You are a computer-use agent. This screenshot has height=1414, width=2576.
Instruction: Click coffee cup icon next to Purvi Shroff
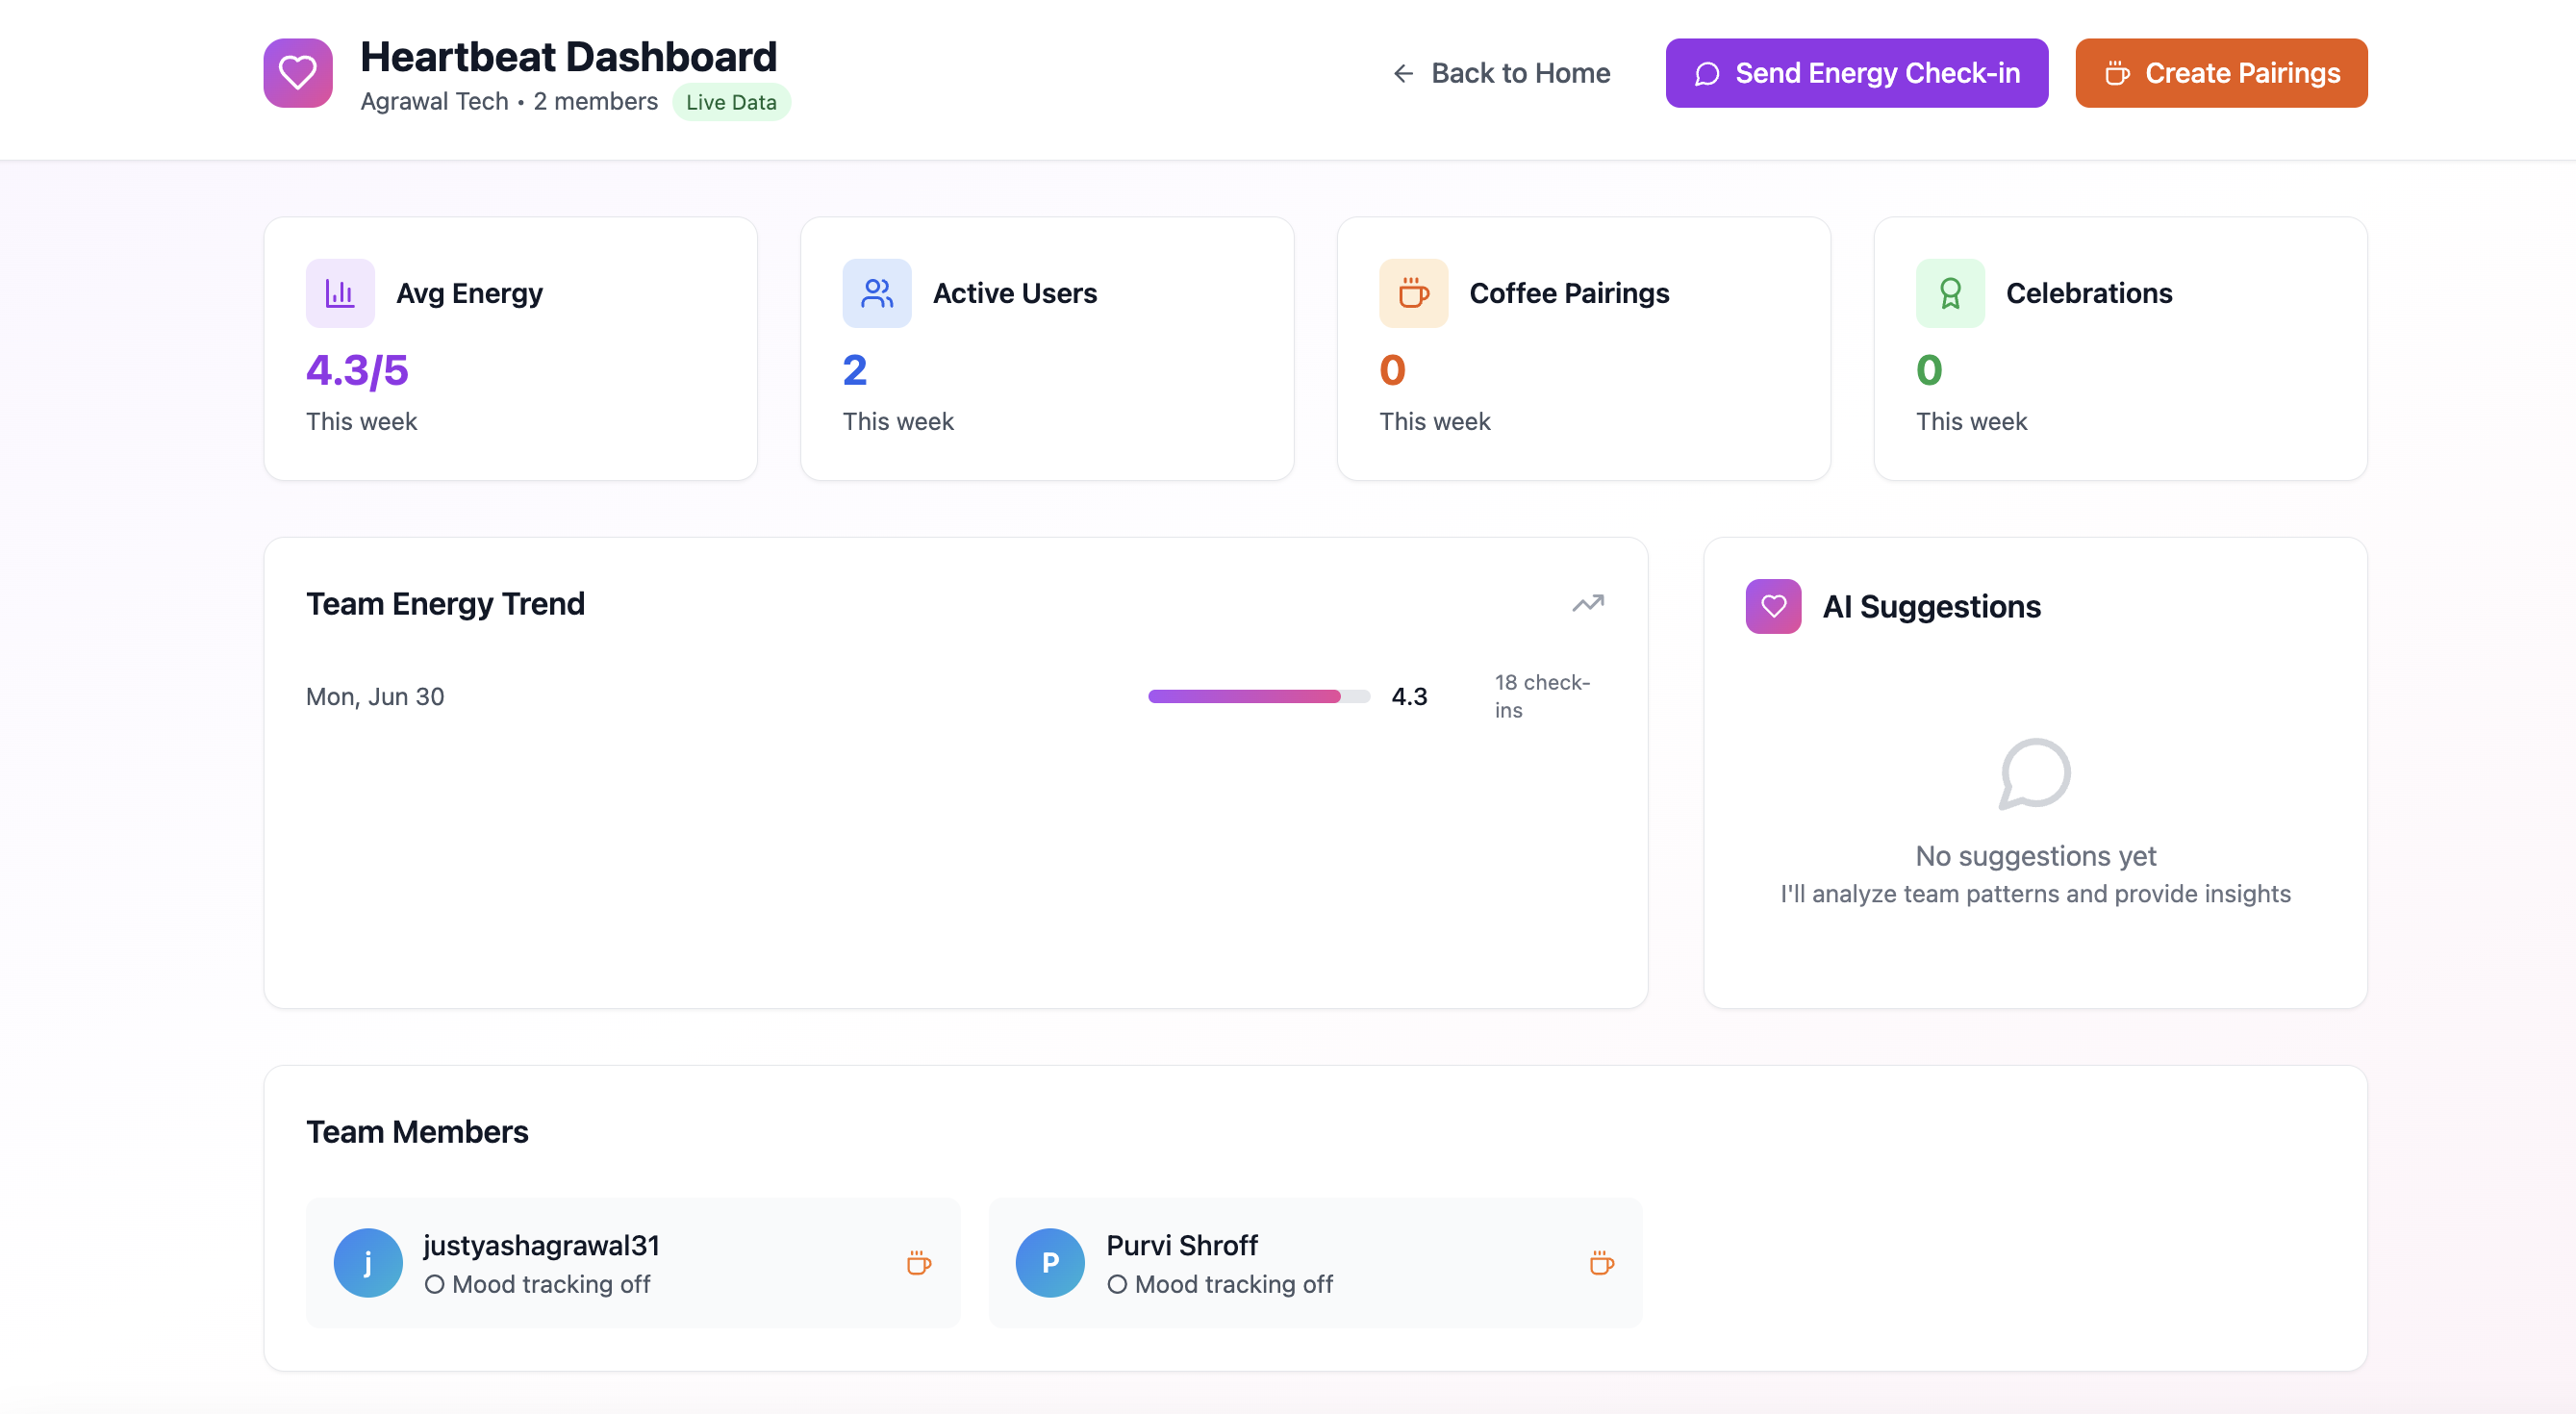[x=1601, y=1262]
